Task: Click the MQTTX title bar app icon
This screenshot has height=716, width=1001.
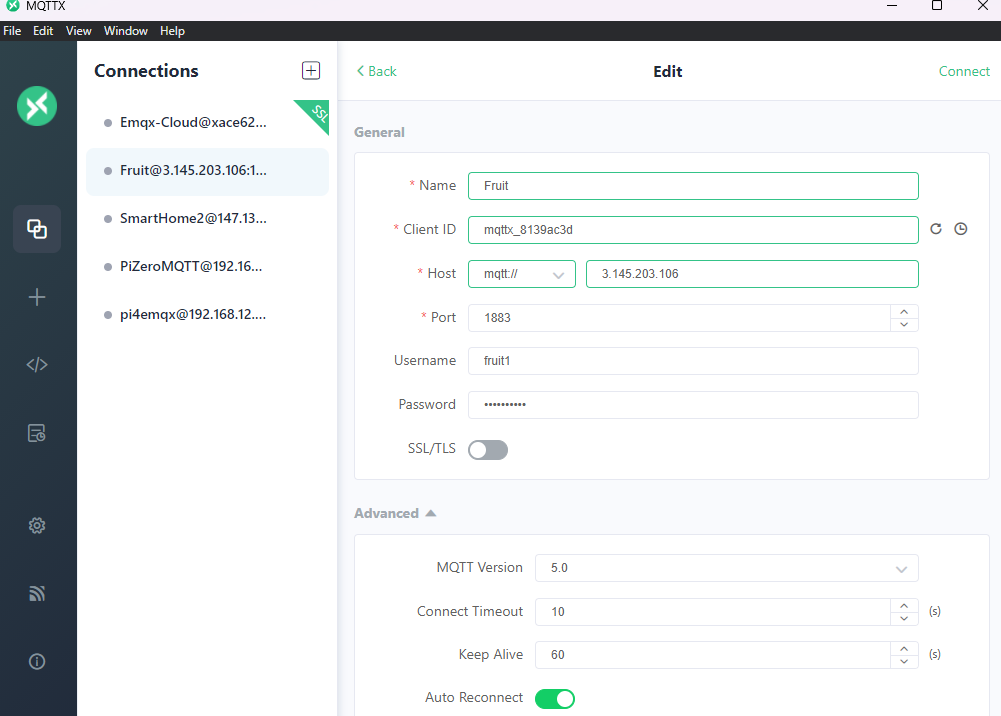Action: pos(13,6)
